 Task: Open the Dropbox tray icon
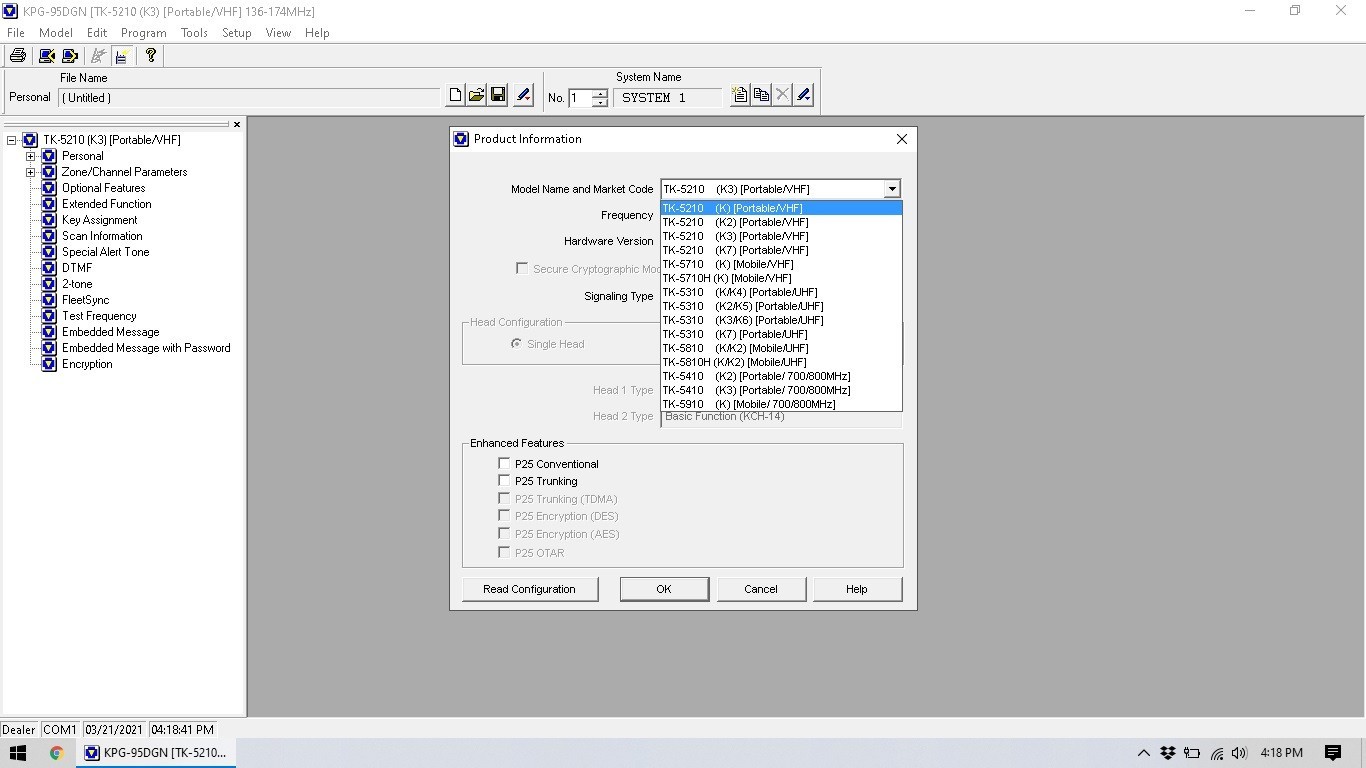tap(1167, 753)
